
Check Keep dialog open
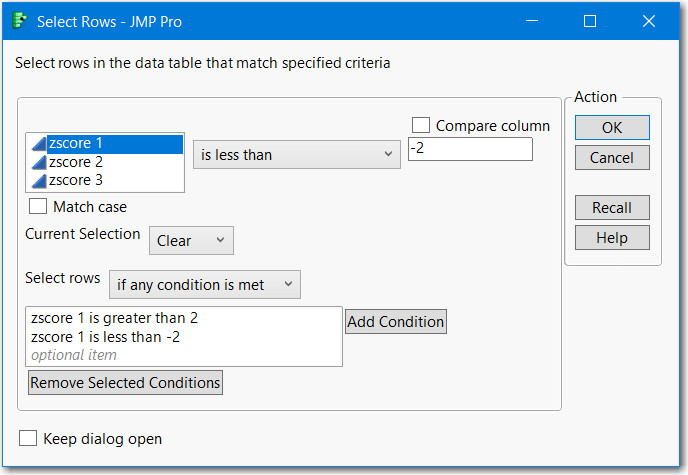coord(28,438)
